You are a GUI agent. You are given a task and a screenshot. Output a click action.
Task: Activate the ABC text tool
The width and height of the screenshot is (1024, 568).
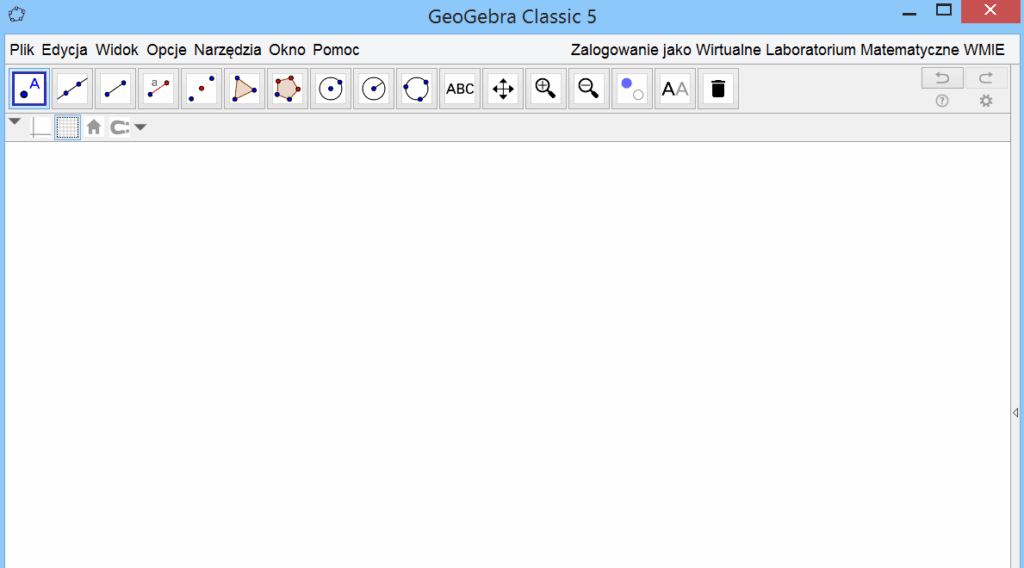[x=460, y=89]
